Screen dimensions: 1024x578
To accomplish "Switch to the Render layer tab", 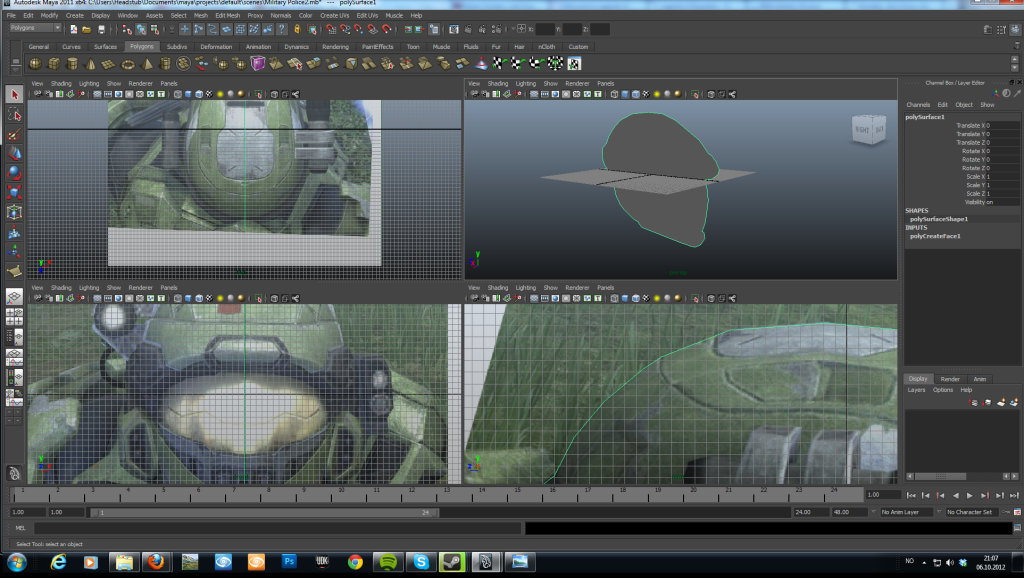I will click(x=950, y=379).
